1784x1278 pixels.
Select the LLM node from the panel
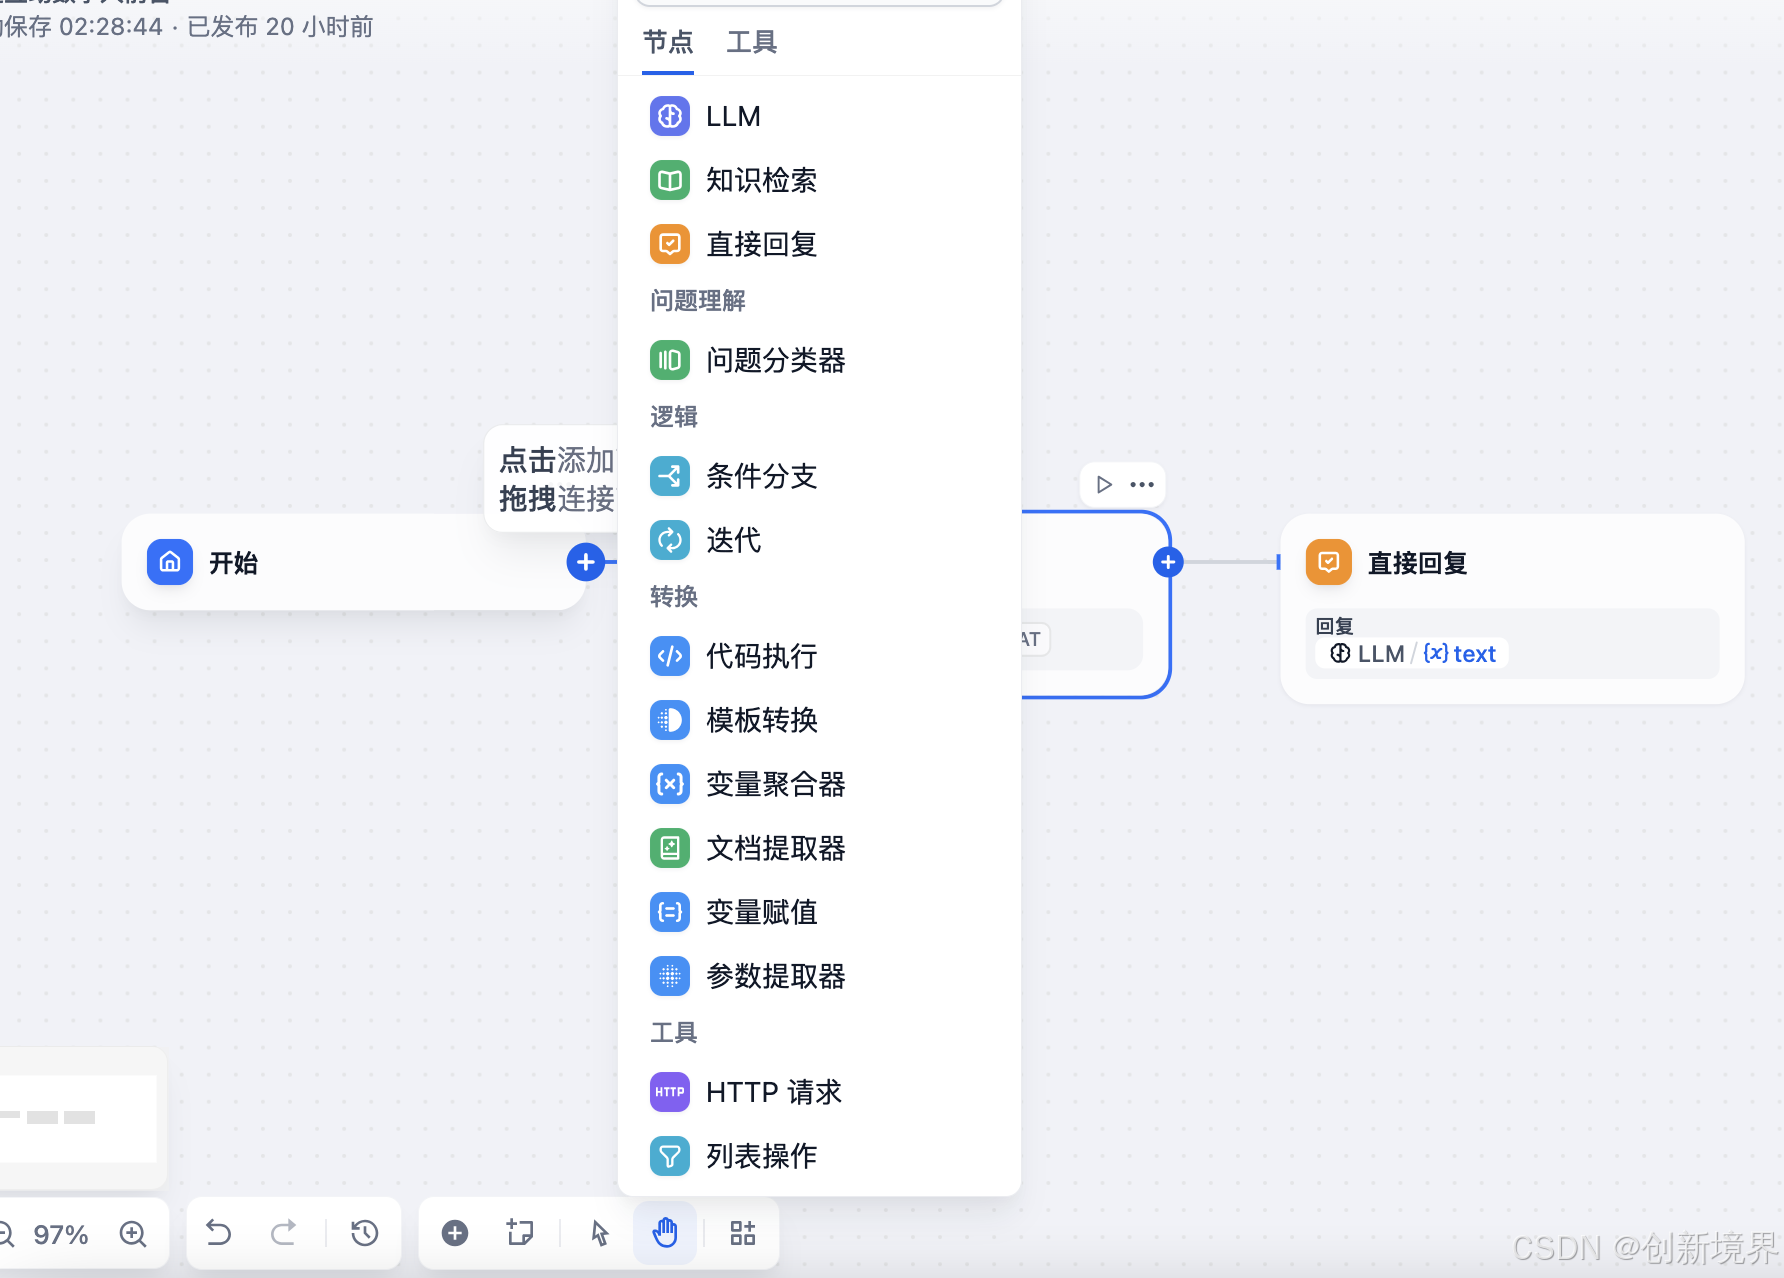coord(733,116)
